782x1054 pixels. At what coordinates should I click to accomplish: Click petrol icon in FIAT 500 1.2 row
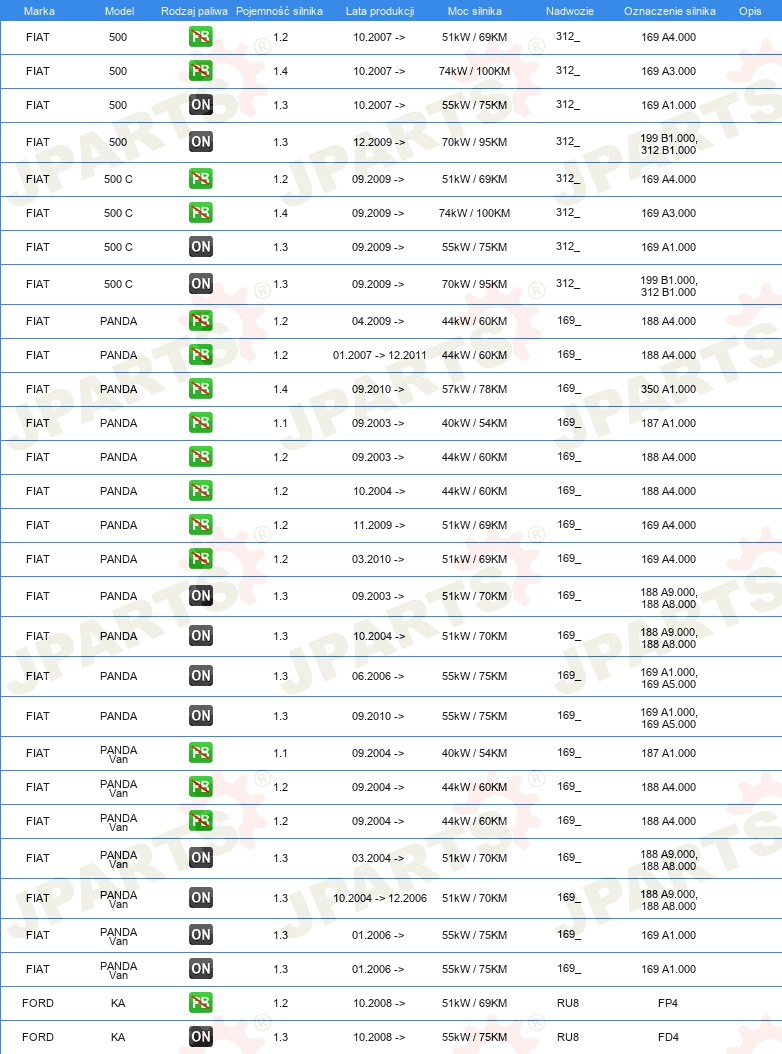point(200,37)
